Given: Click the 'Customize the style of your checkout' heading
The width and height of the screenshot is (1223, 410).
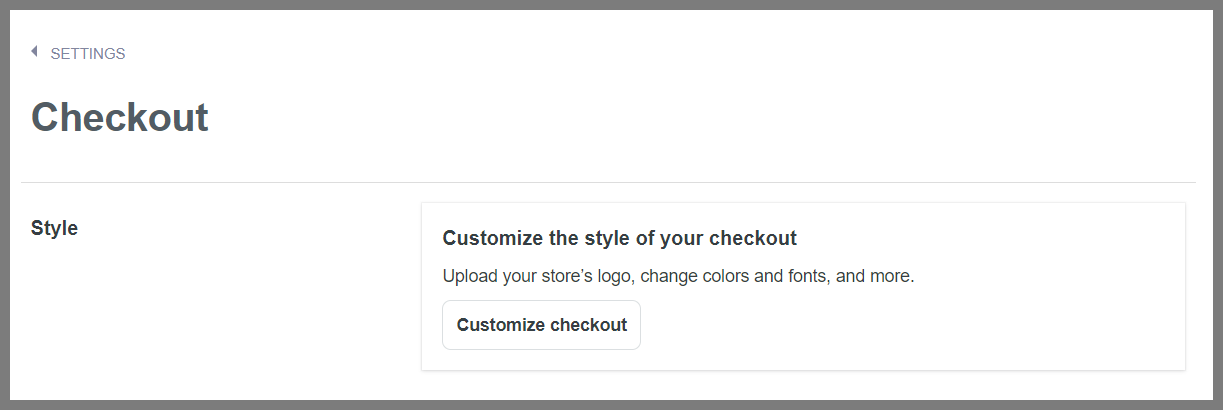Looking at the screenshot, I should 619,238.
